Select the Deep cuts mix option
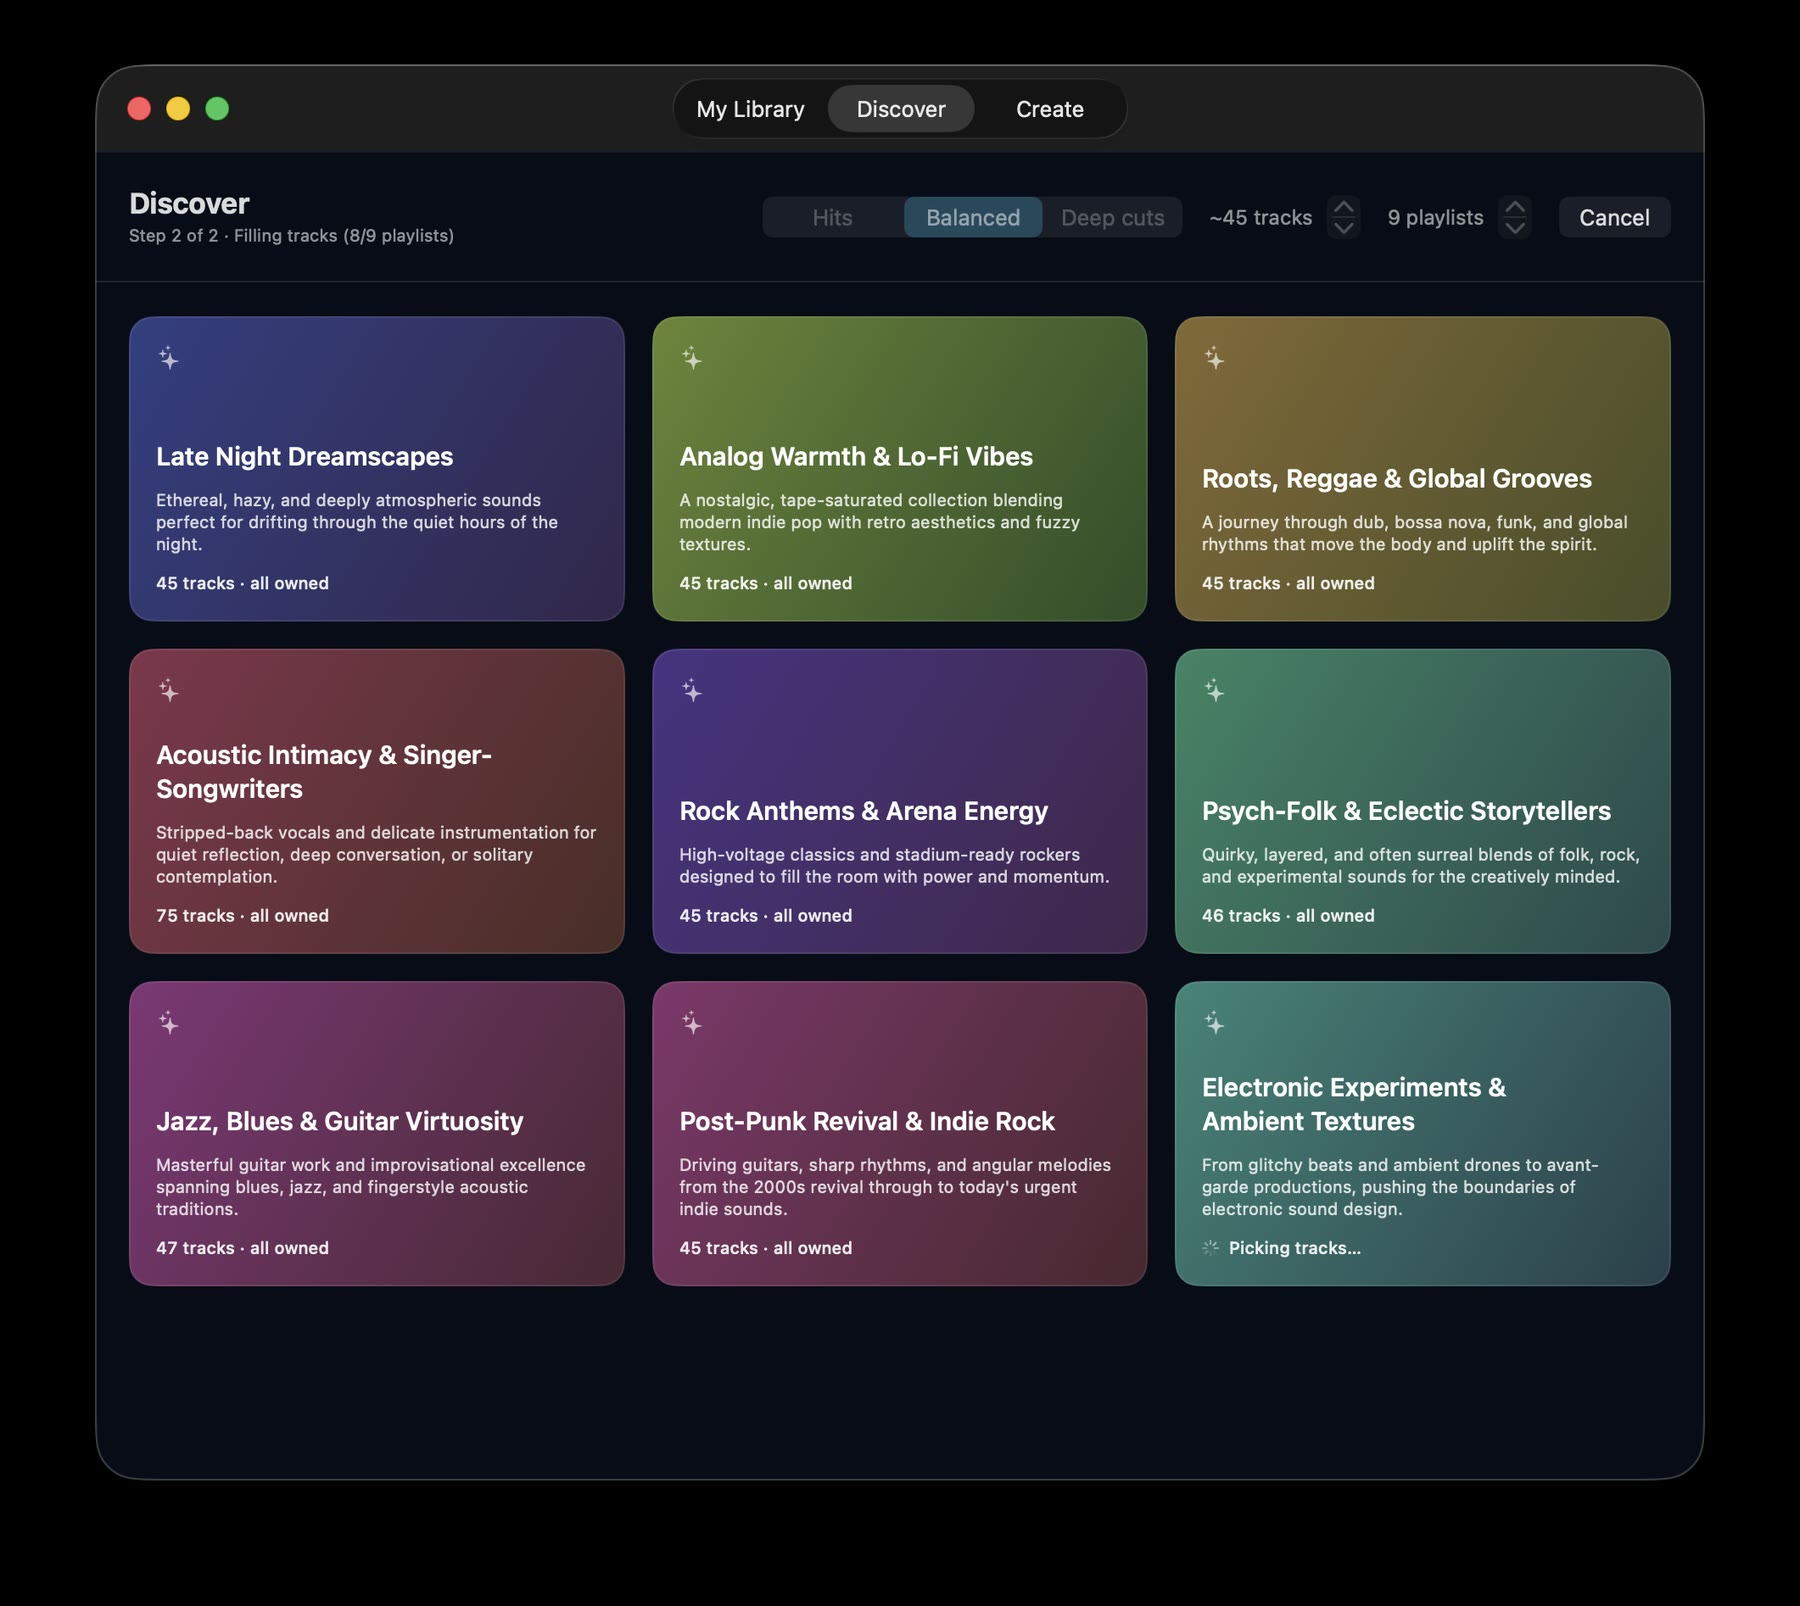The image size is (1800, 1606). pos(1112,217)
